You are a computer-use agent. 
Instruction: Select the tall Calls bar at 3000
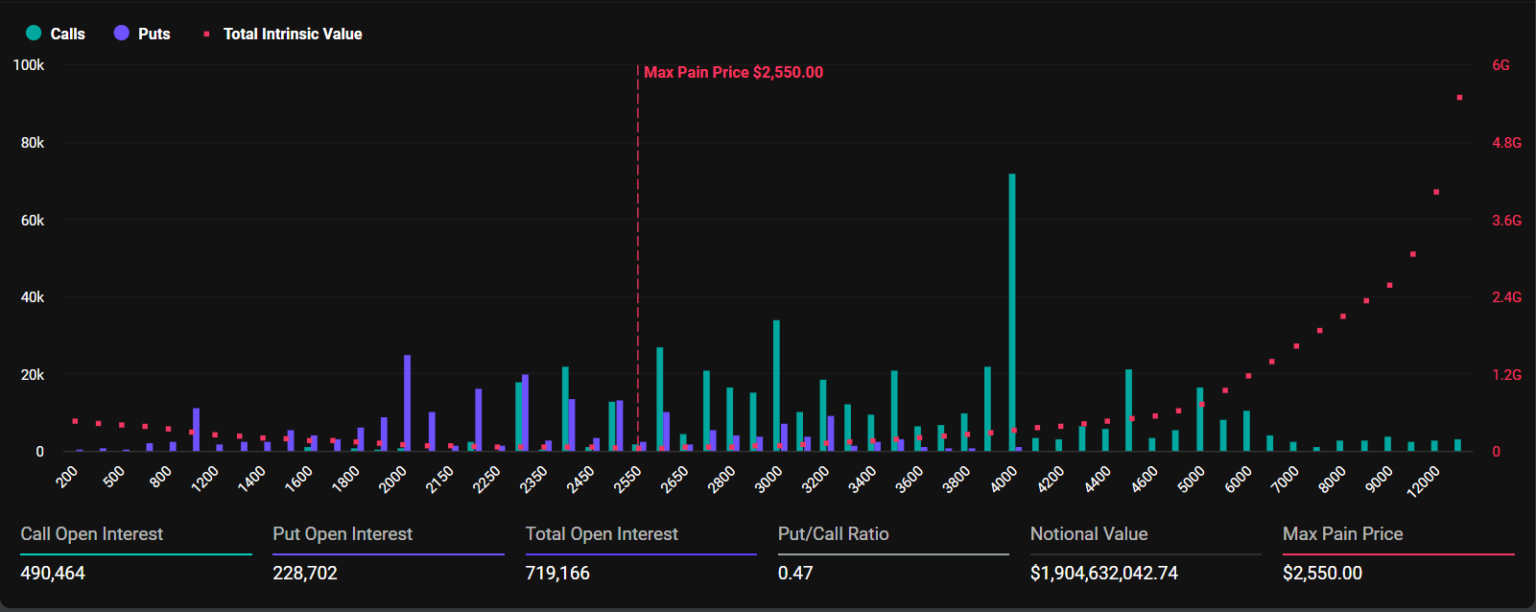point(776,385)
